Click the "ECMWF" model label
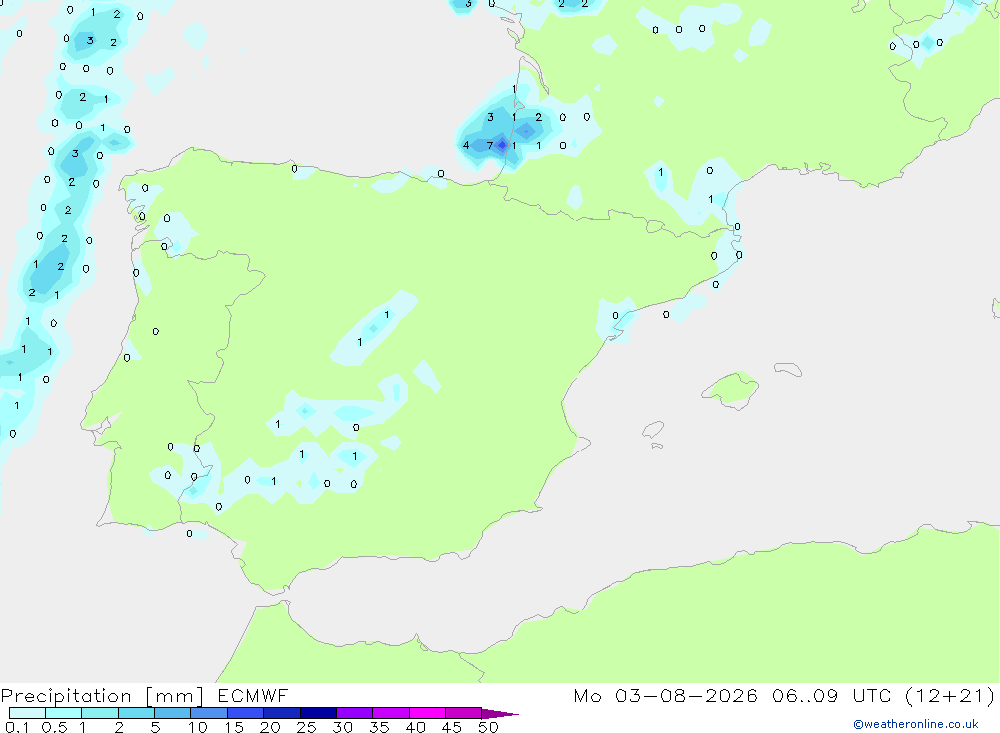This screenshot has width=1000, height=733. point(253,695)
